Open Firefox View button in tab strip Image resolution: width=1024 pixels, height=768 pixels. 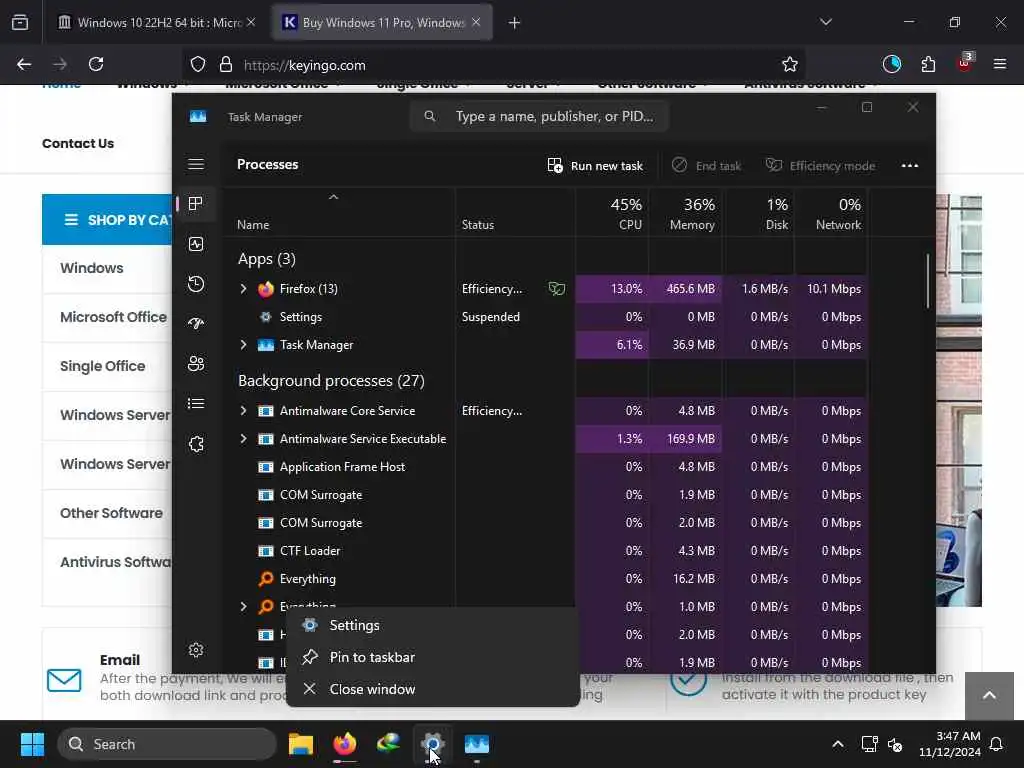(20, 23)
